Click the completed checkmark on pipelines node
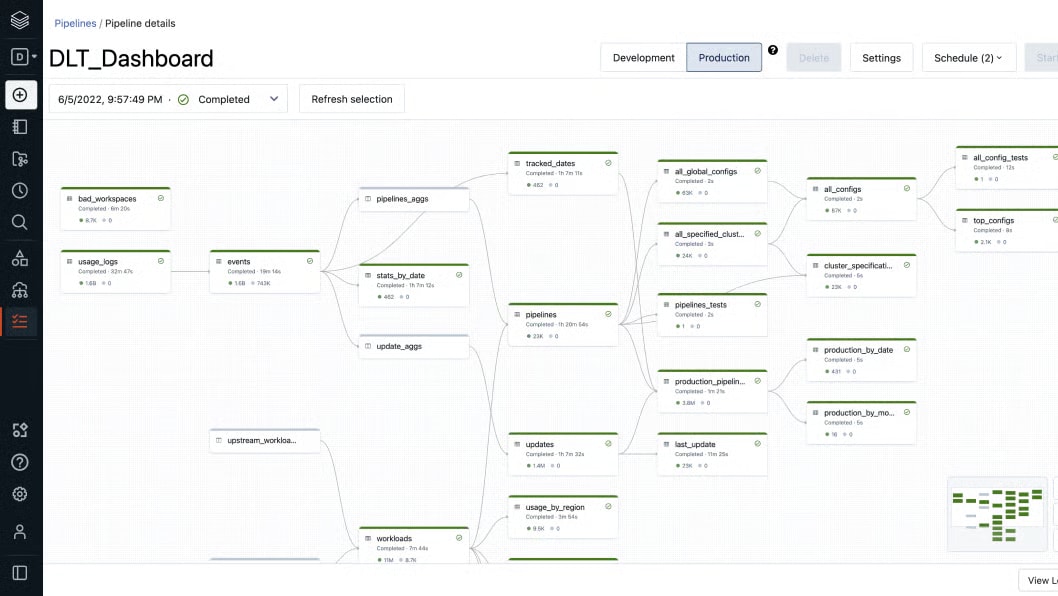1058x596 pixels. pyautogui.click(x=608, y=314)
